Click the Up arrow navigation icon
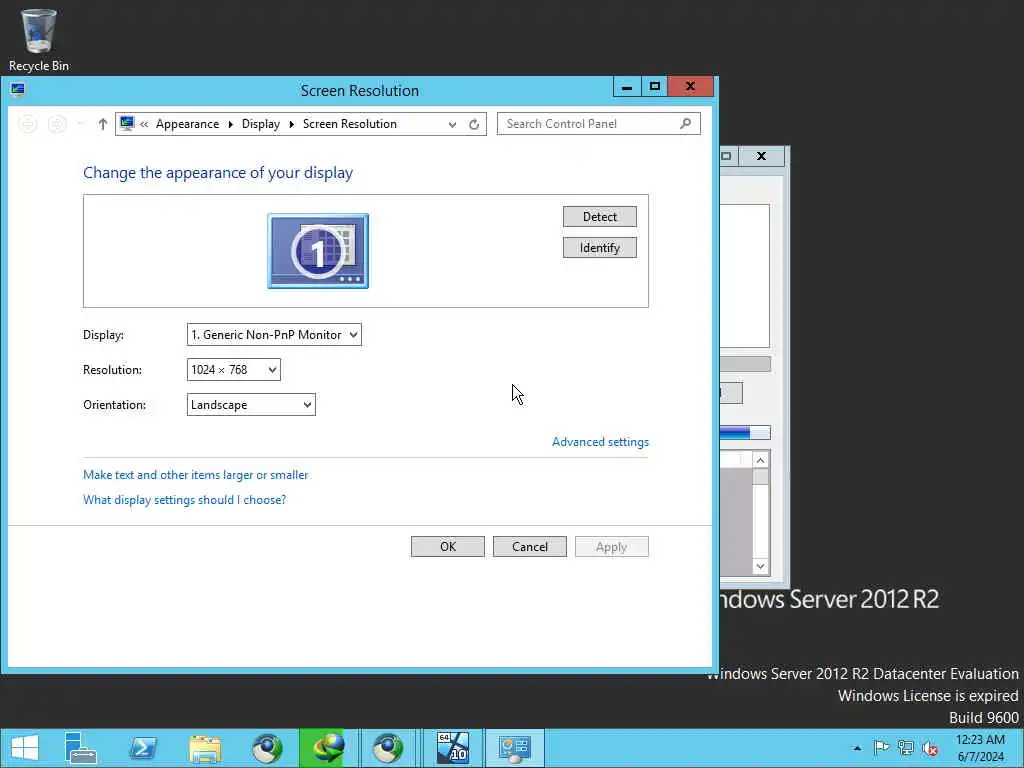 103,124
